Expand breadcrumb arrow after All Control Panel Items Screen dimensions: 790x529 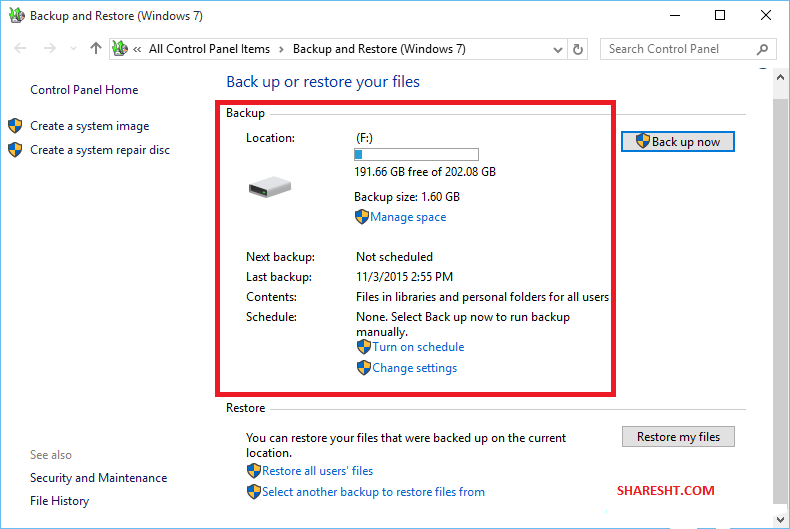coord(281,49)
